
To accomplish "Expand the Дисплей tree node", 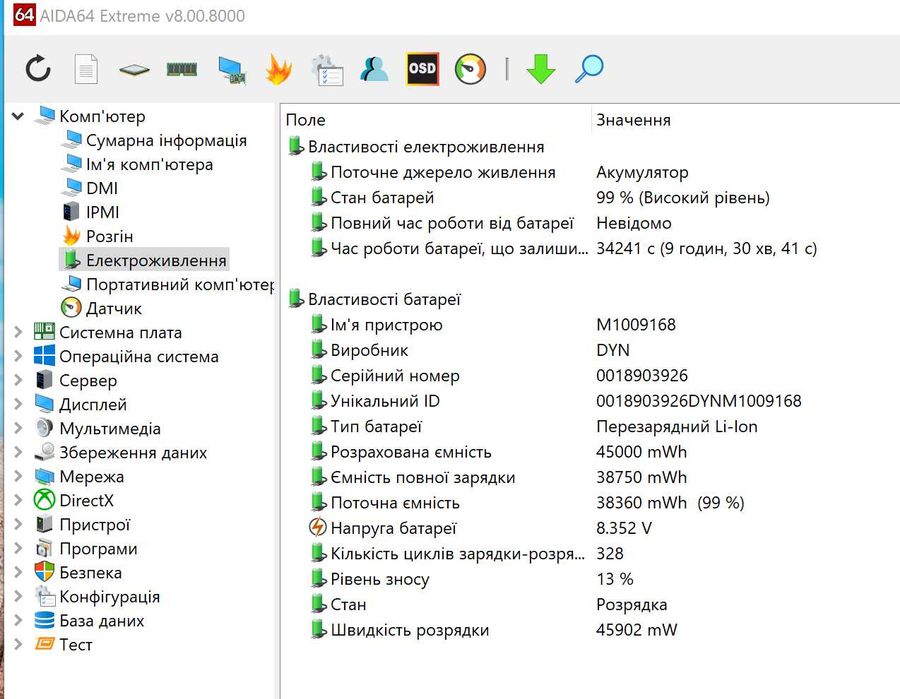I will 18,405.
